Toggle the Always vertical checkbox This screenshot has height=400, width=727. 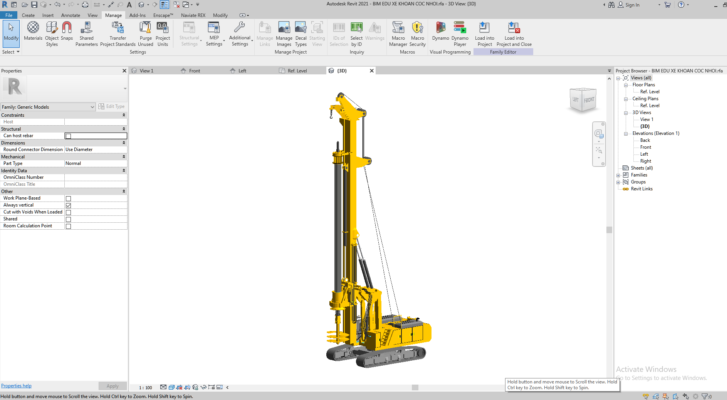click(x=68, y=206)
